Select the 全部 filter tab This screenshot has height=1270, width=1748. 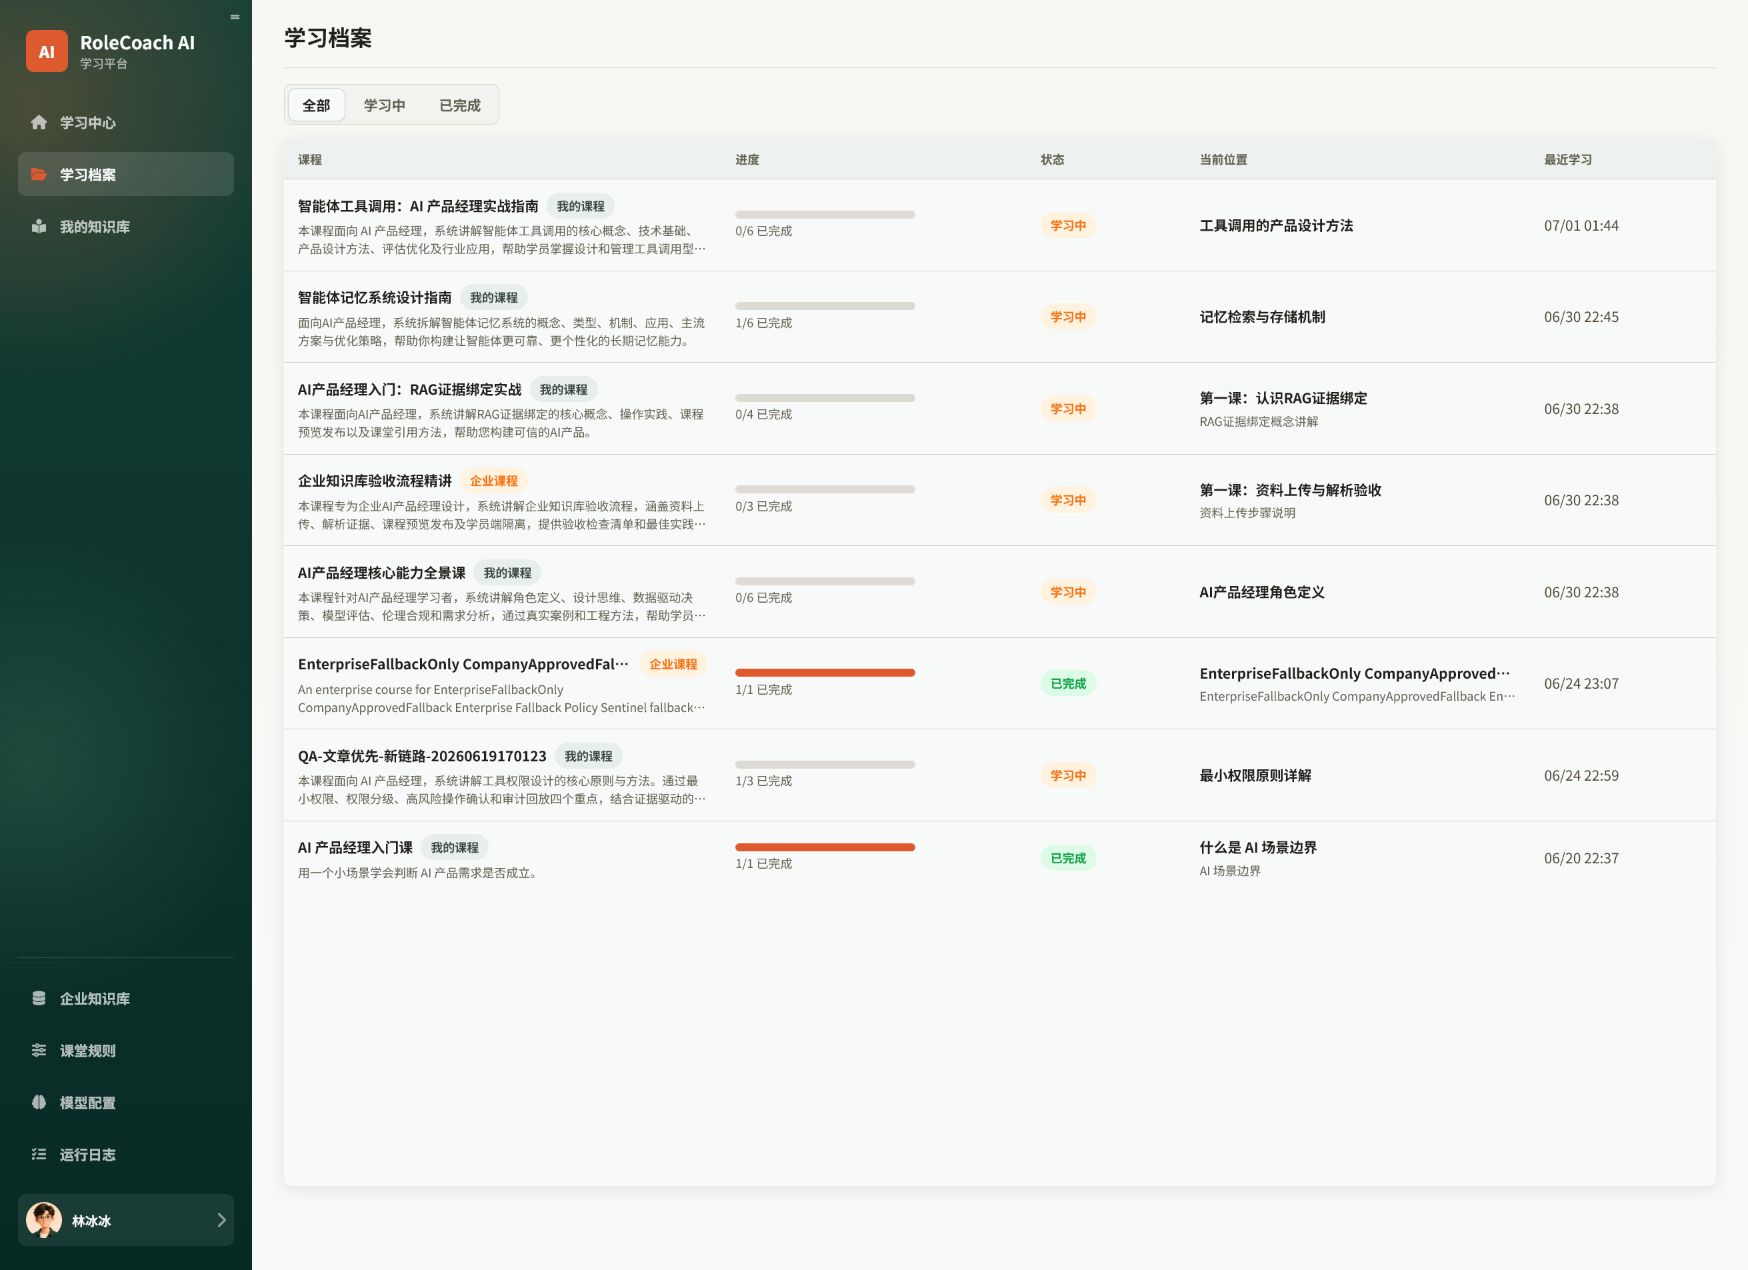tap(316, 105)
